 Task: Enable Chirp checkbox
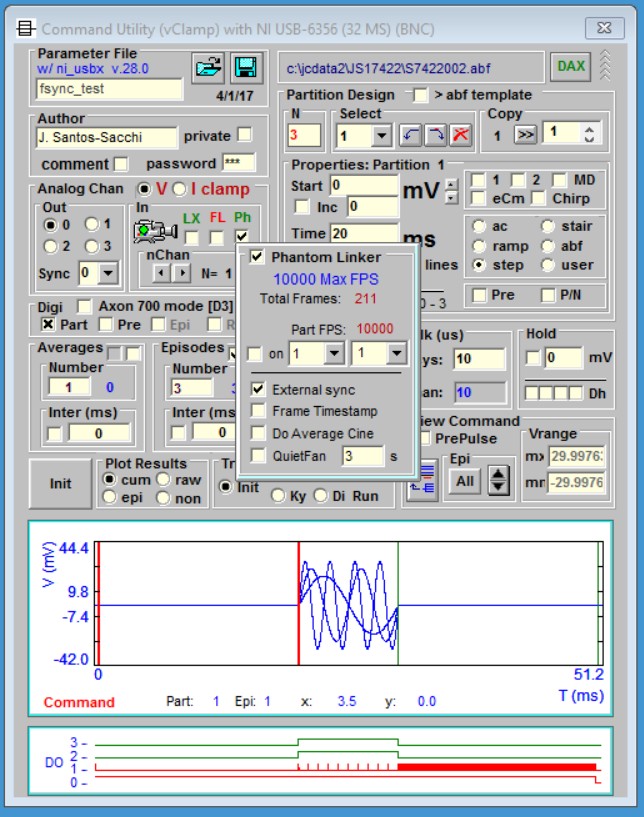tap(538, 198)
